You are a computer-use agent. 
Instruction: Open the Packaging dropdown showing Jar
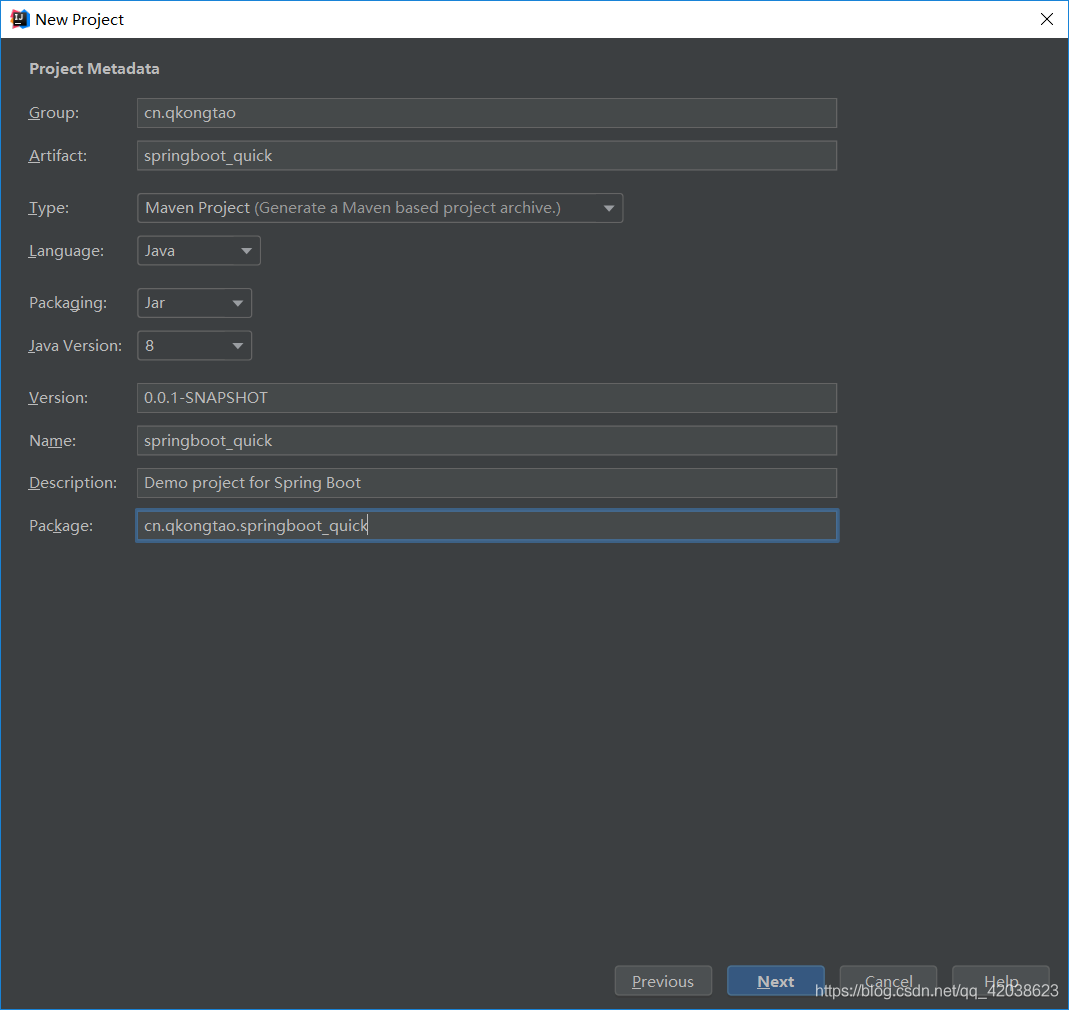[194, 303]
